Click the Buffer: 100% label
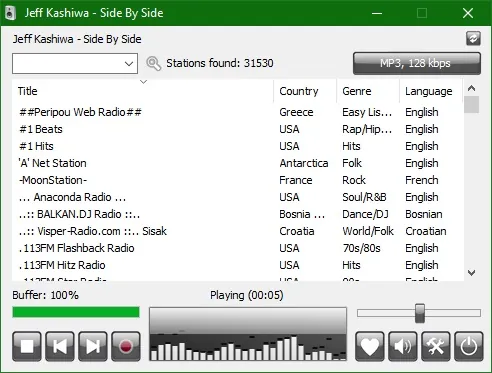This screenshot has width=492, height=373. pos(46,295)
